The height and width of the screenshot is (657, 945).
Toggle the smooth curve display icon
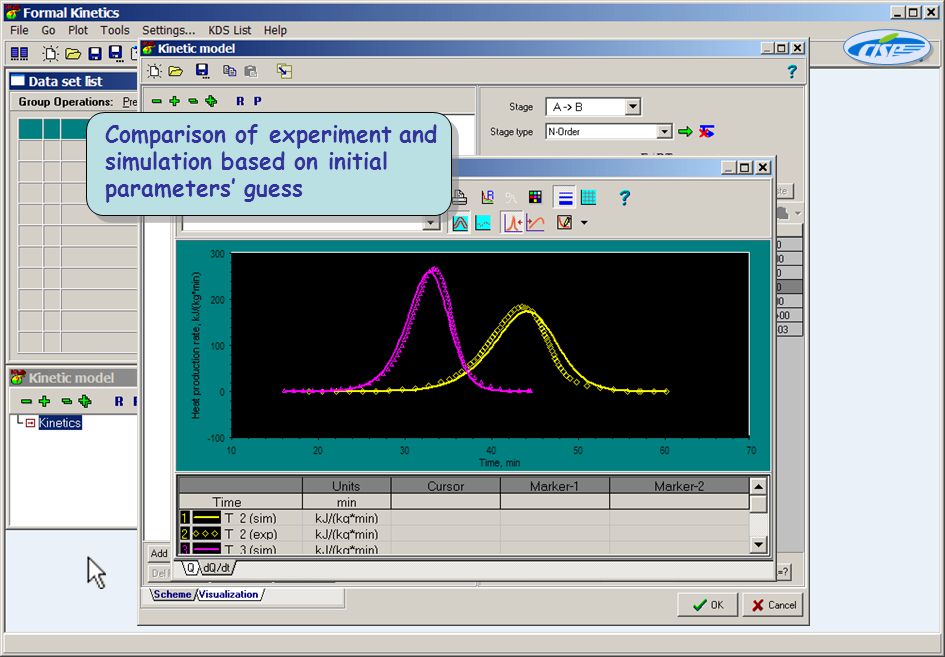click(x=460, y=223)
